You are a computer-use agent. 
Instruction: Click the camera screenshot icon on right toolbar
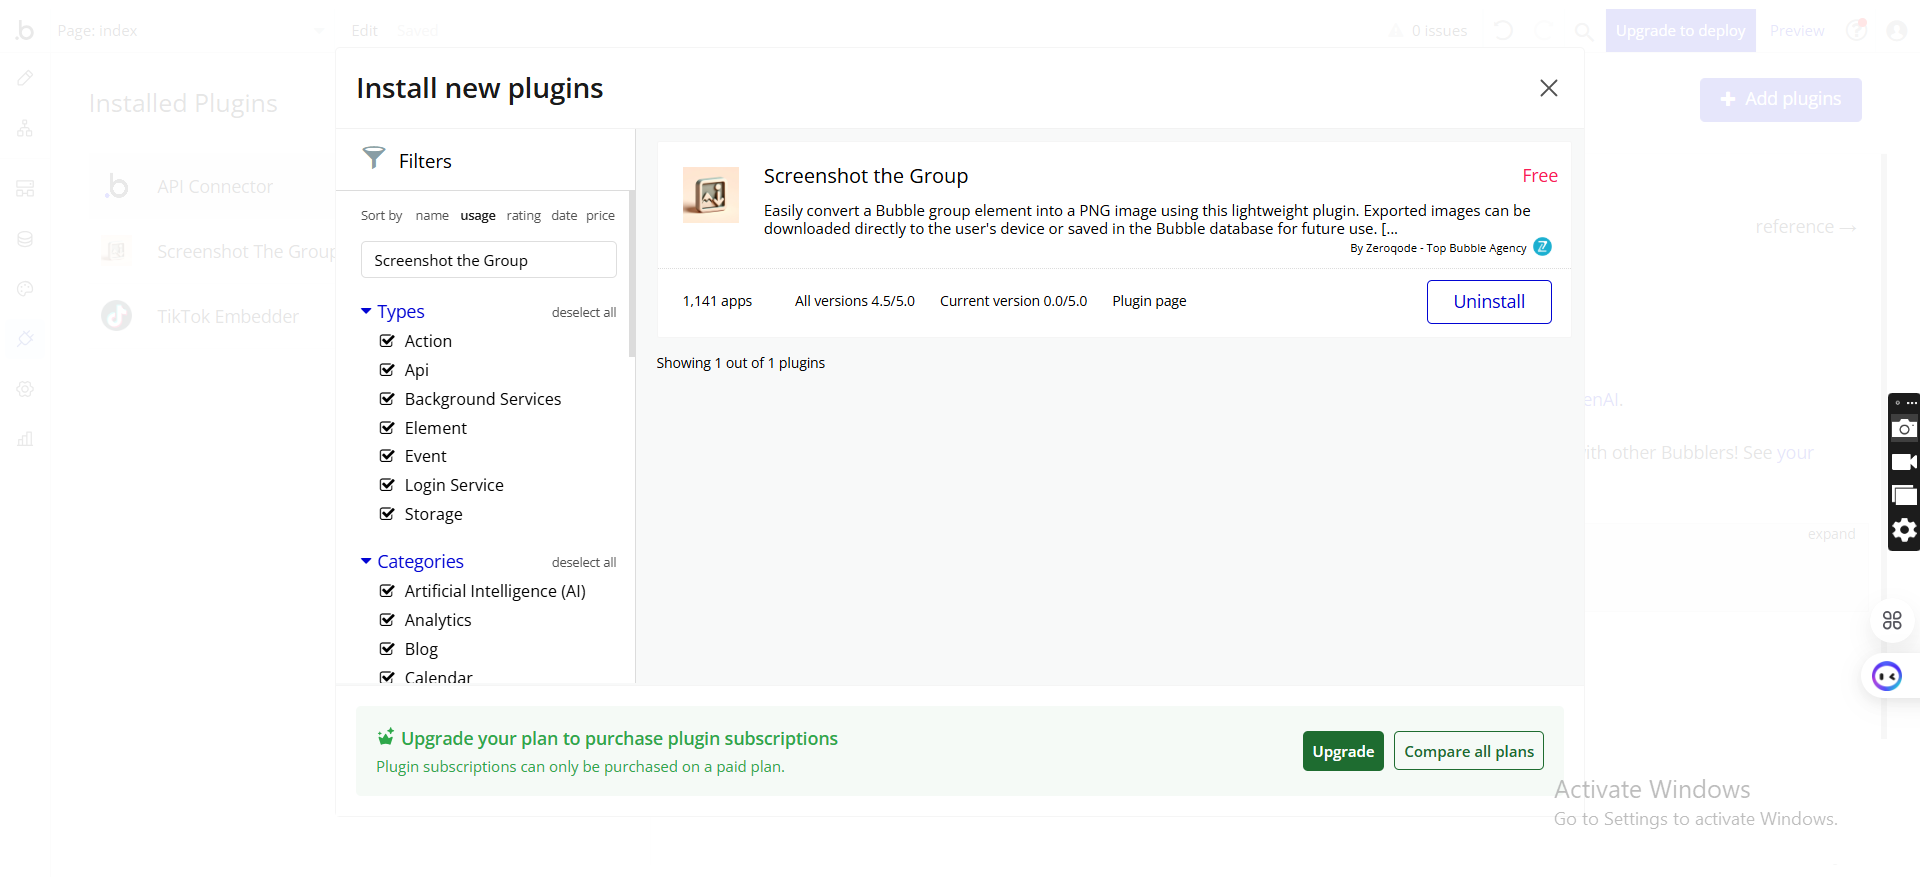tap(1904, 428)
